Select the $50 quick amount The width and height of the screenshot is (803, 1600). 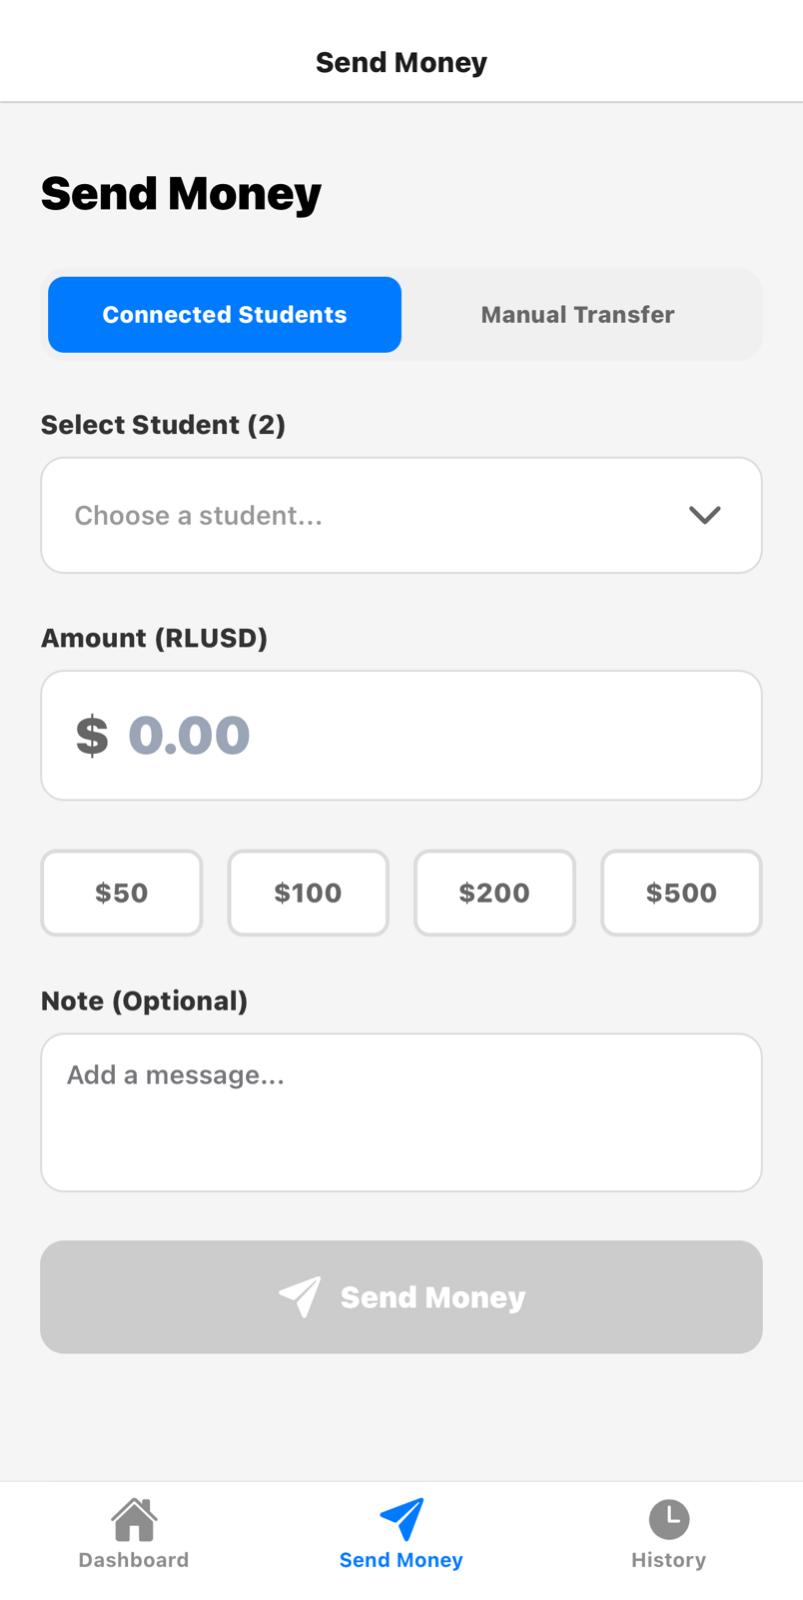(121, 893)
